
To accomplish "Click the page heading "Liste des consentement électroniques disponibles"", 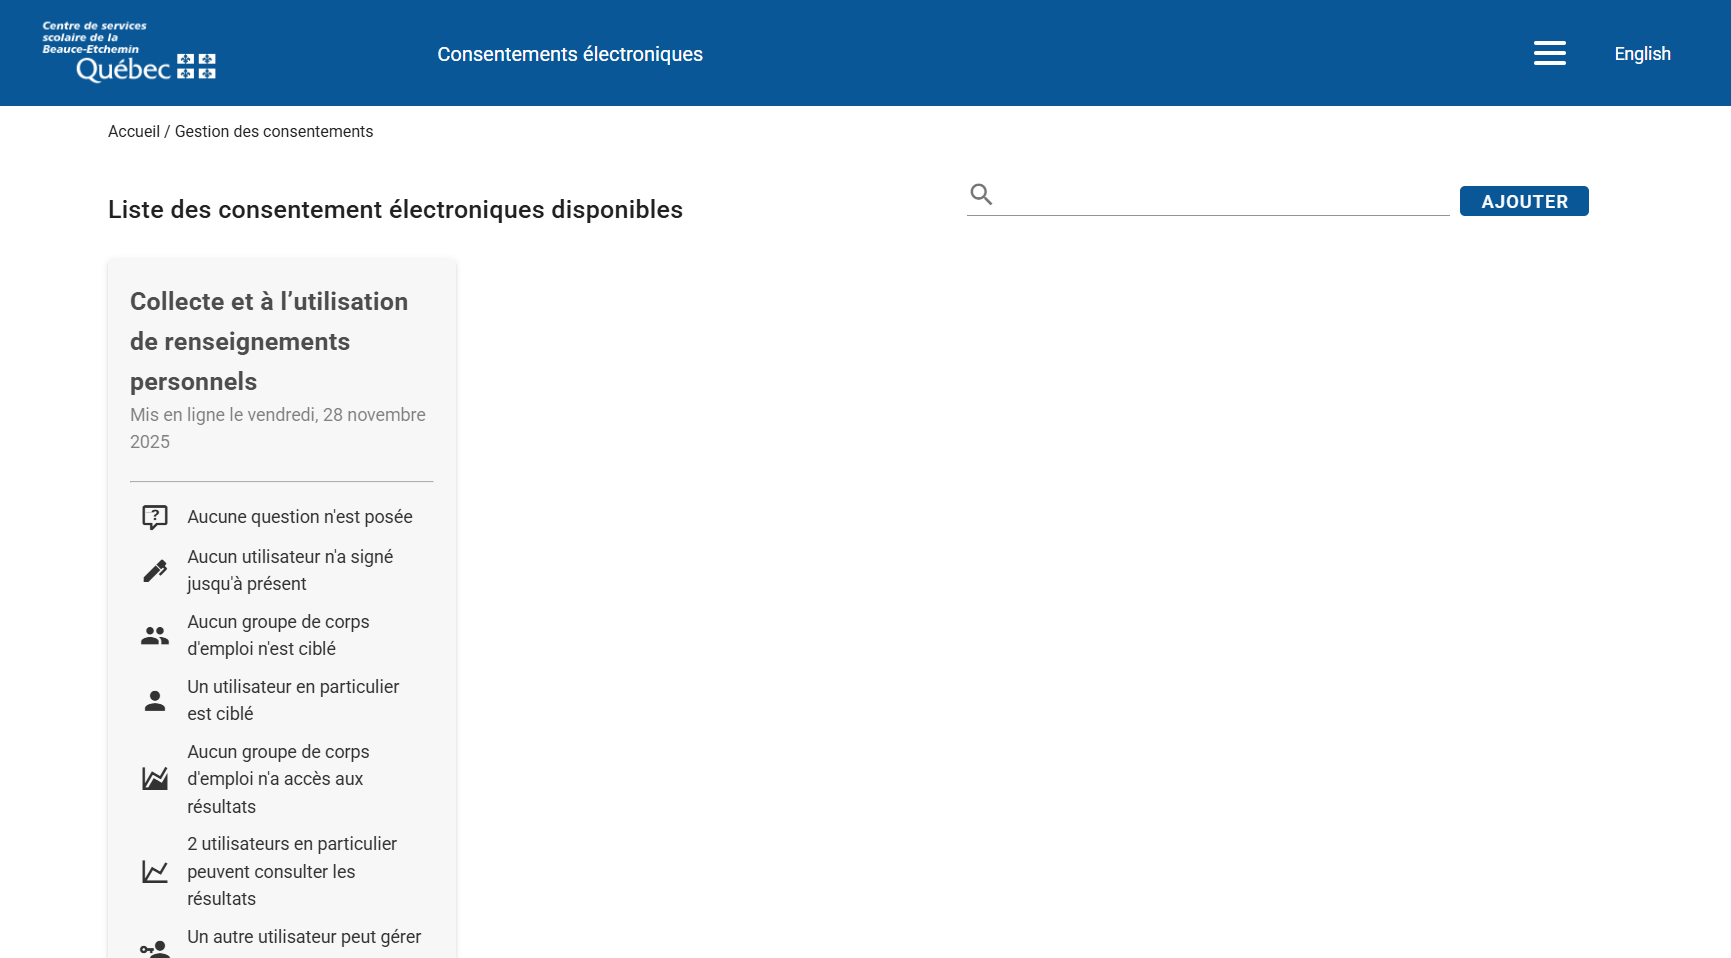I will (x=395, y=210).
